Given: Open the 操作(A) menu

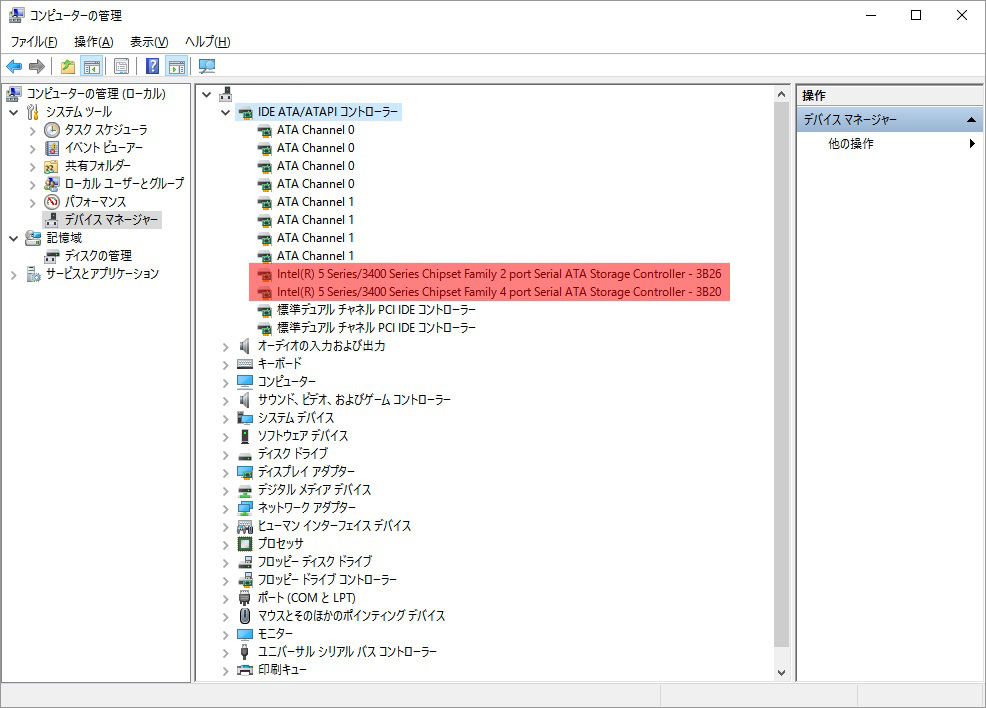Looking at the screenshot, I should click(93, 41).
